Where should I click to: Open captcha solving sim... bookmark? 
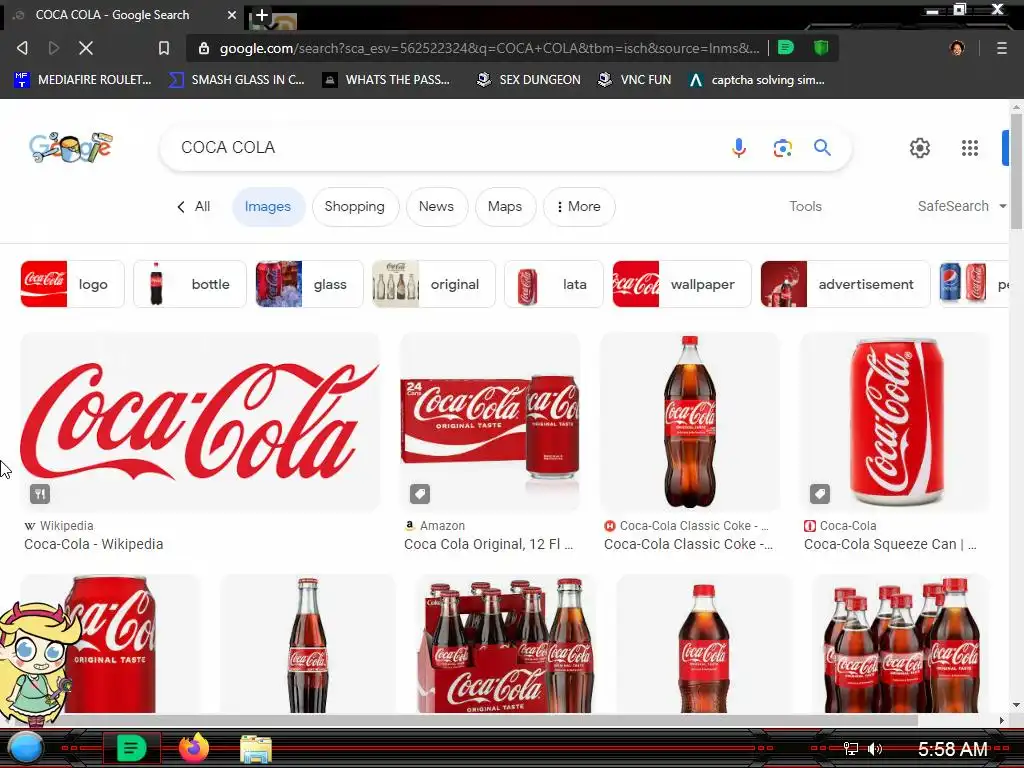click(x=756, y=80)
